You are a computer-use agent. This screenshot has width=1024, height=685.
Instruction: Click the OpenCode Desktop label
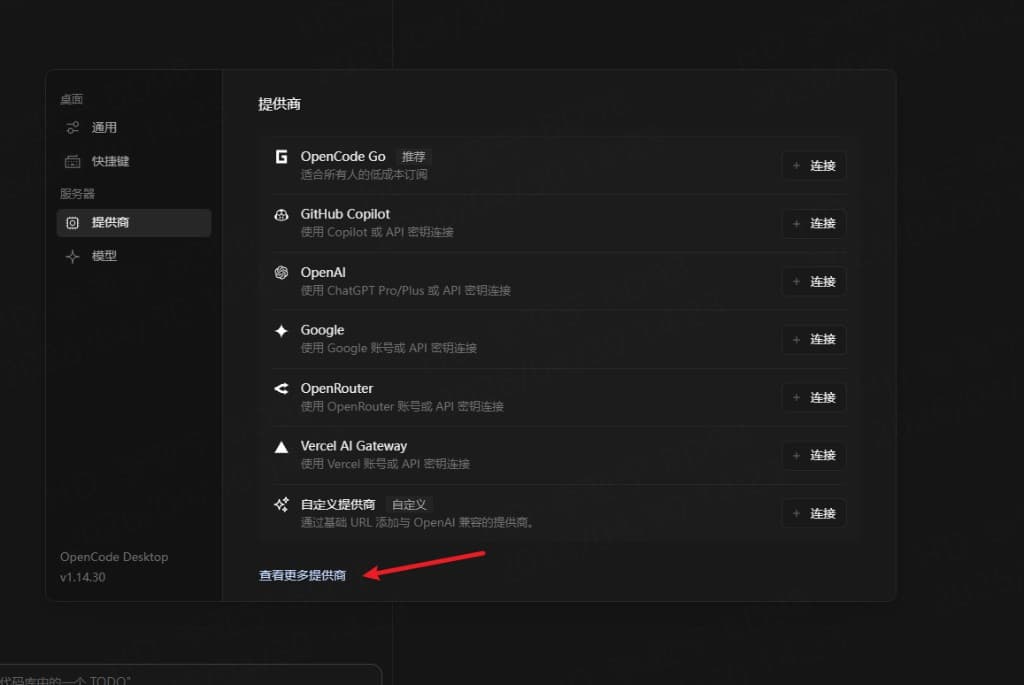click(x=114, y=557)
